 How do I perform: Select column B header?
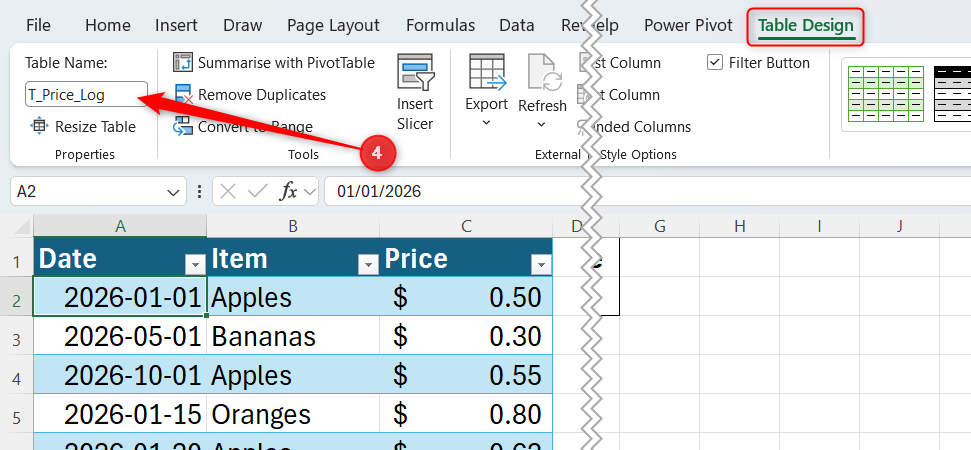293,227
